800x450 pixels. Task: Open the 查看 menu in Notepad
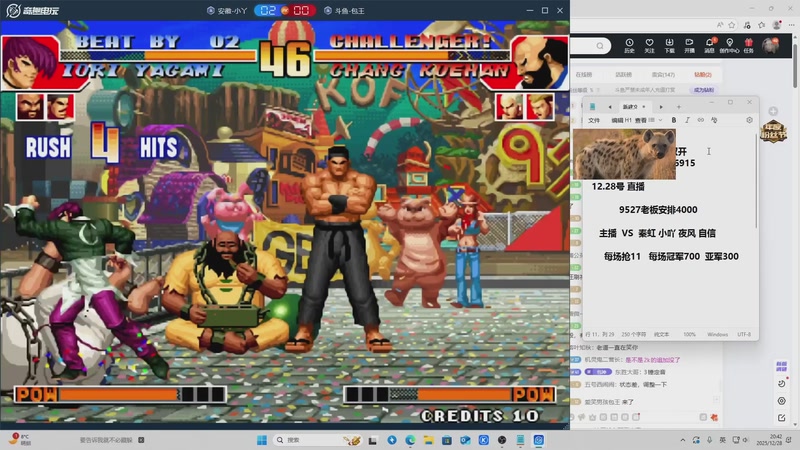click(640, 120)
